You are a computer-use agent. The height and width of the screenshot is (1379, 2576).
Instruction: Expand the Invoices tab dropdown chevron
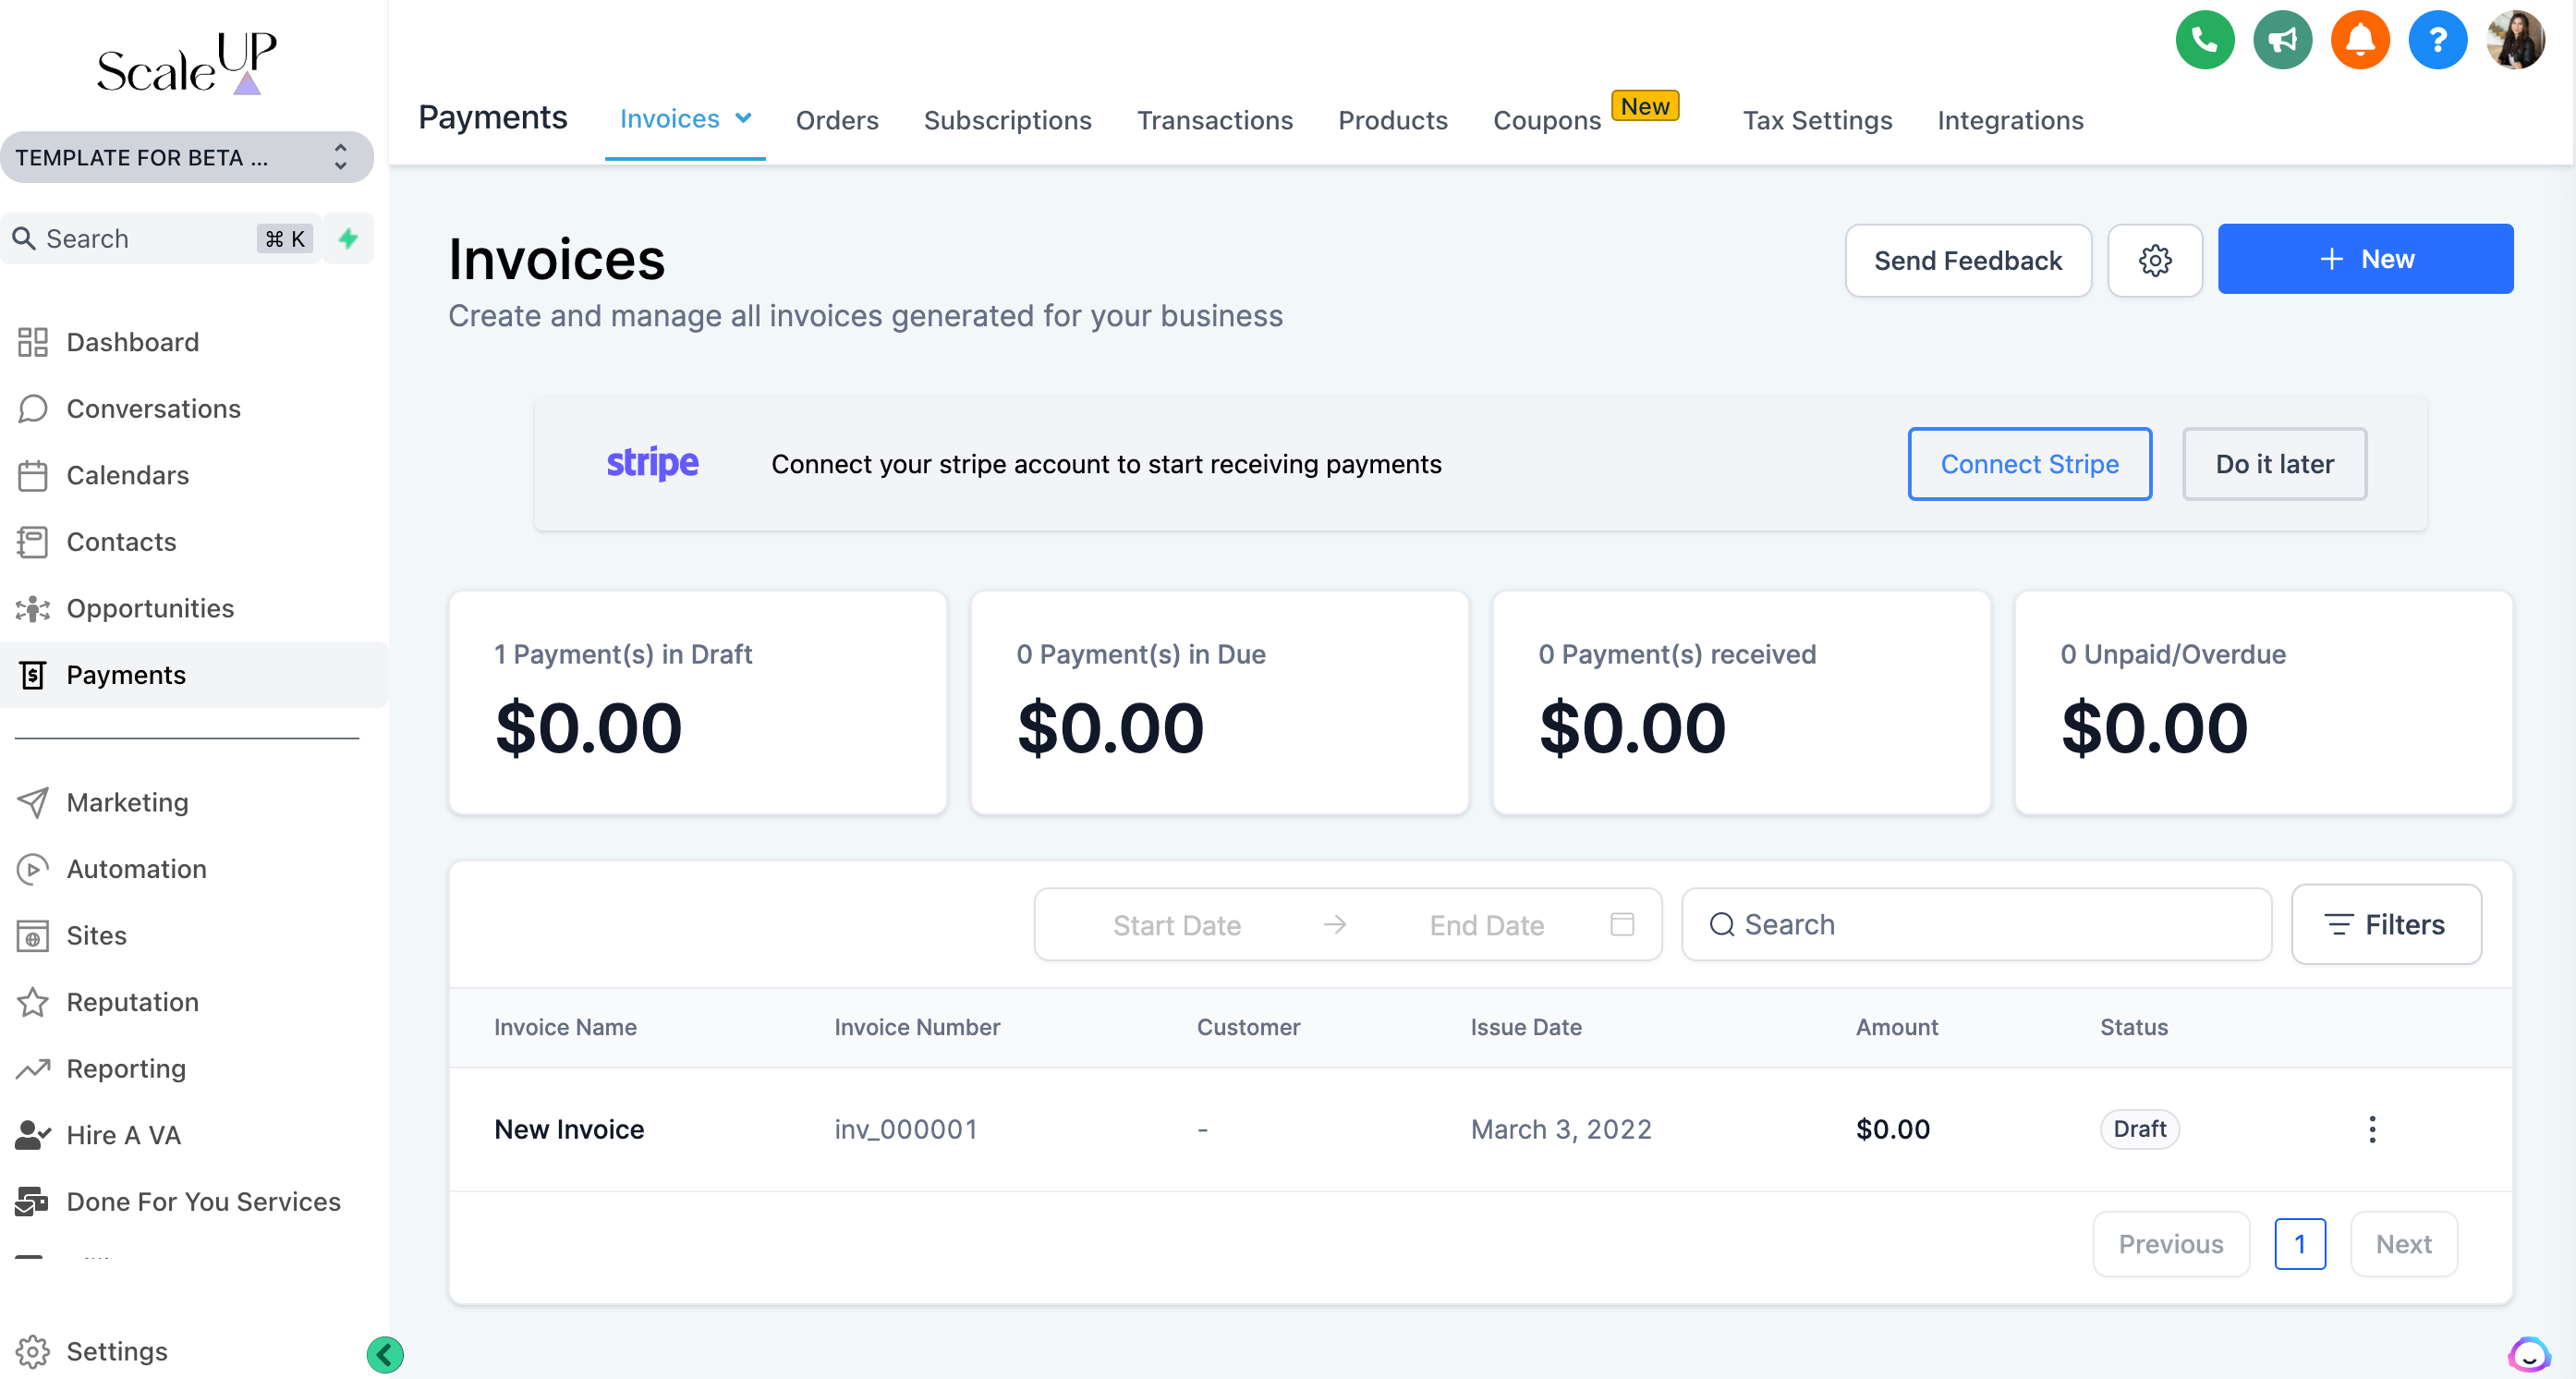[743, 118]
